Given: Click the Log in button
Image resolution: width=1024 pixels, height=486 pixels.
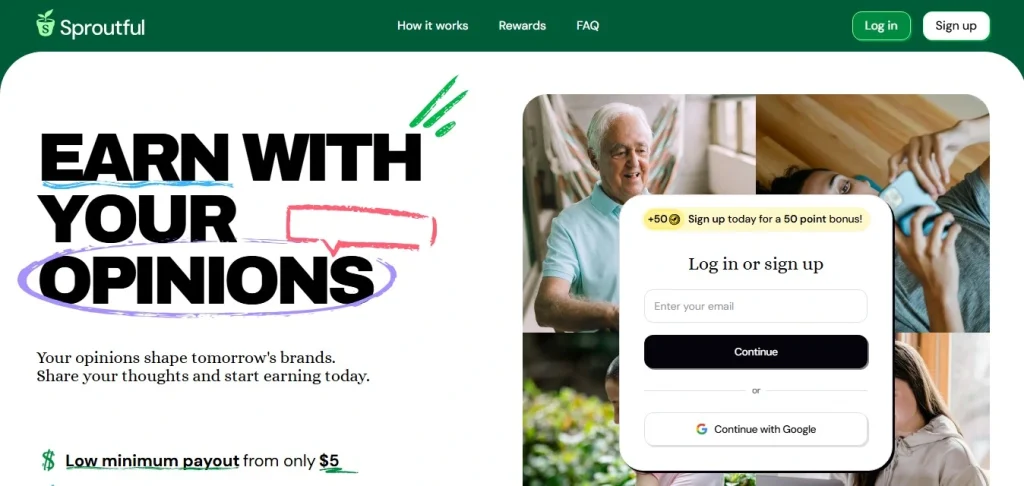Looking at the screenshot, I should pyautogui.click(x=881, y=26).
